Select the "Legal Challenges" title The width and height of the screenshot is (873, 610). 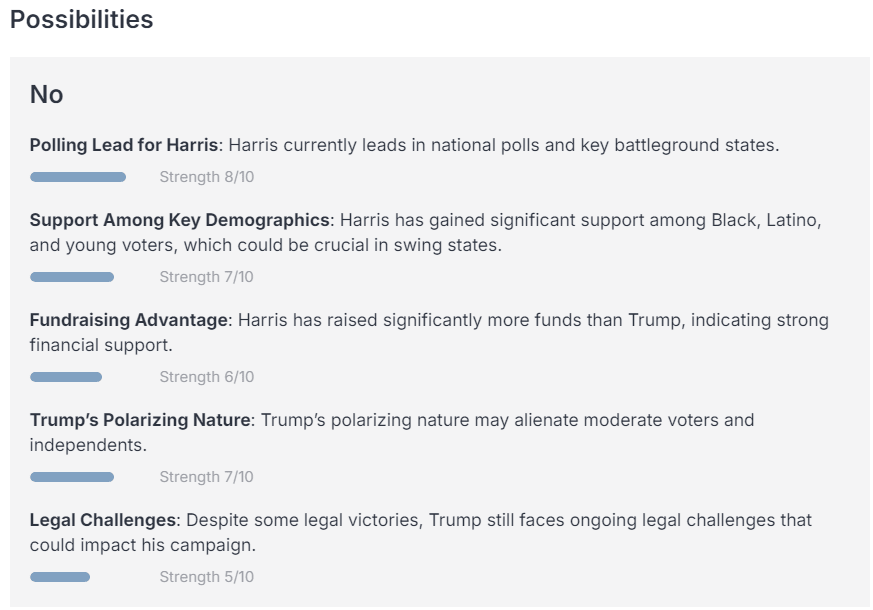click(x=103, y=520)
